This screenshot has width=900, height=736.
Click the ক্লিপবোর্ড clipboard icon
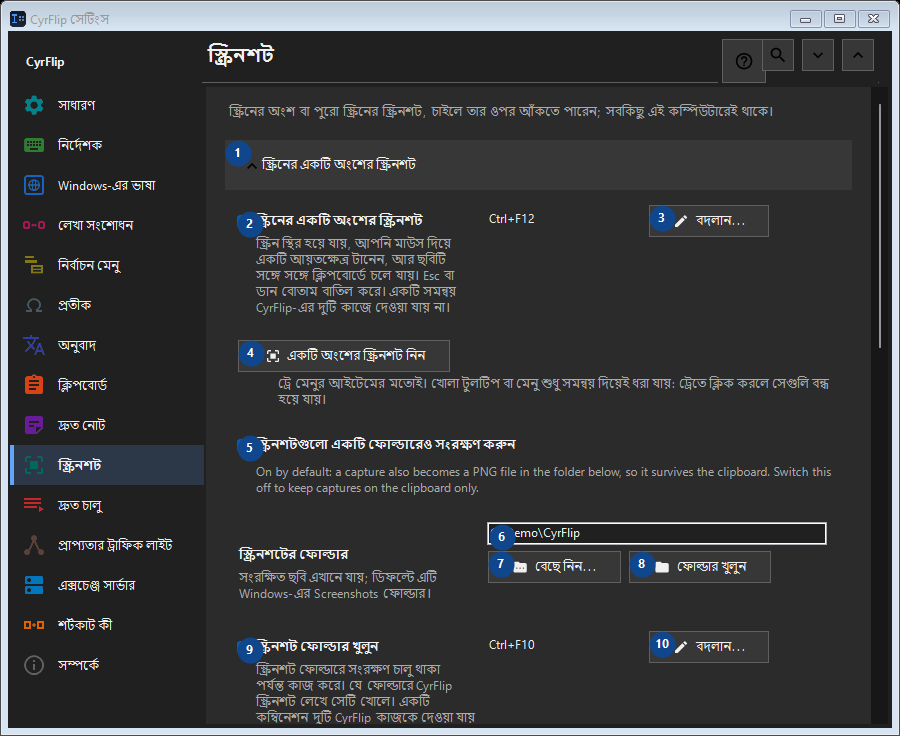(x=34, y=385)
